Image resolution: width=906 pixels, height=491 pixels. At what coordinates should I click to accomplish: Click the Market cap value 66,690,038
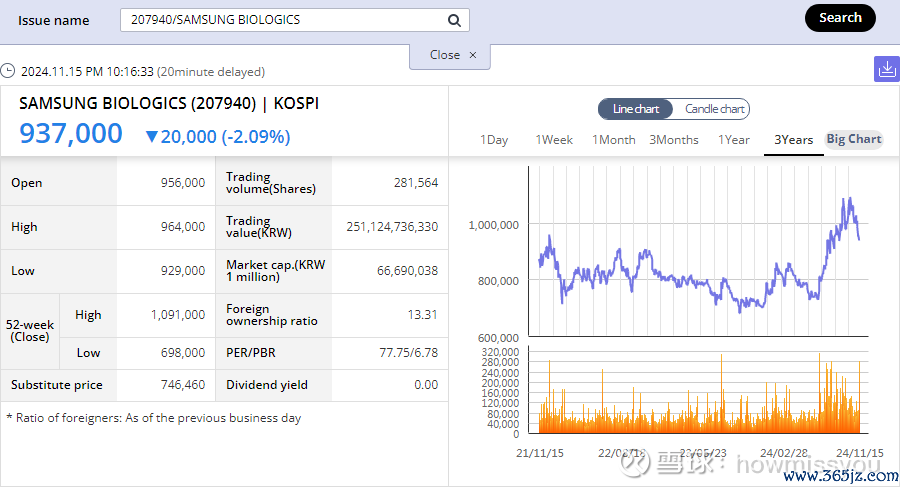click(407, 271)
